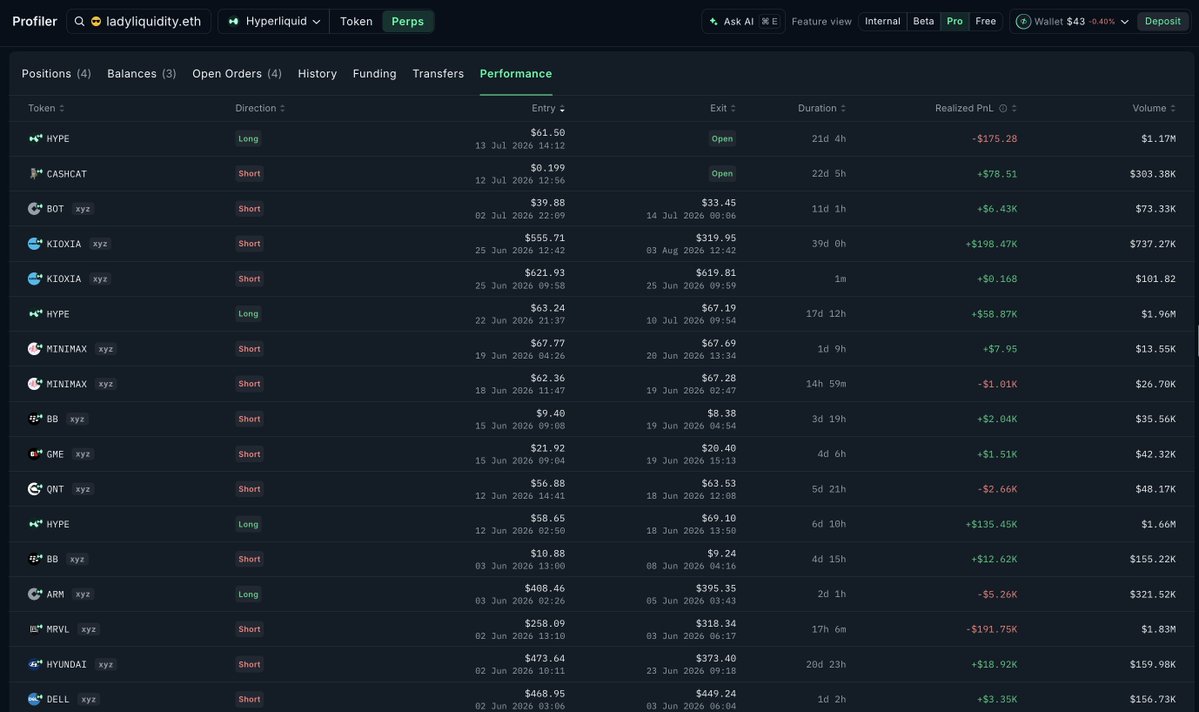Expand the wallet dropdown chevron

tap(1124, 21)
